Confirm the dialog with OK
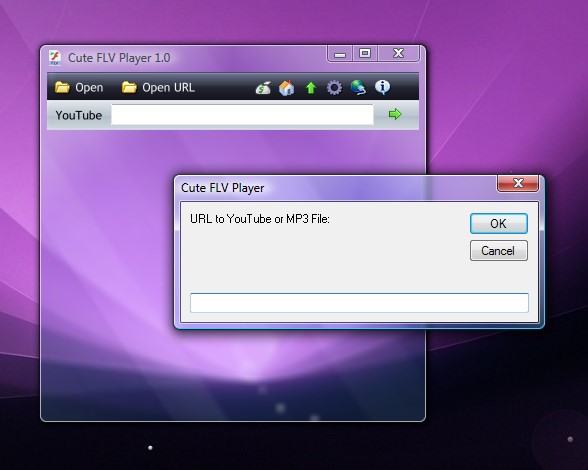Image resolution: width=588 pixels, height=470 pixels. click(499, 224)
